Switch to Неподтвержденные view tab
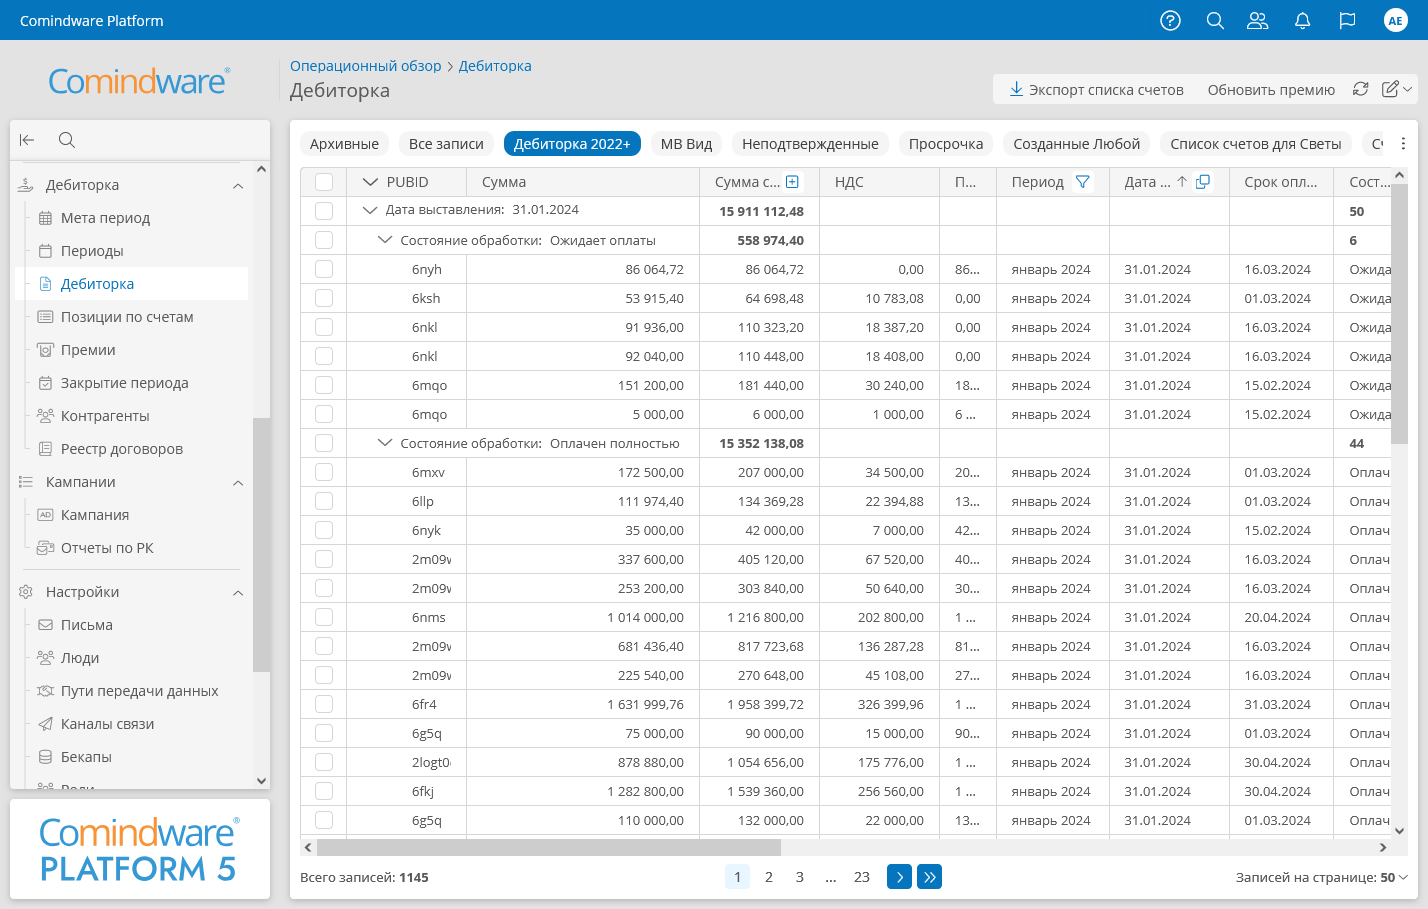1428x909 pixels. 810,144
